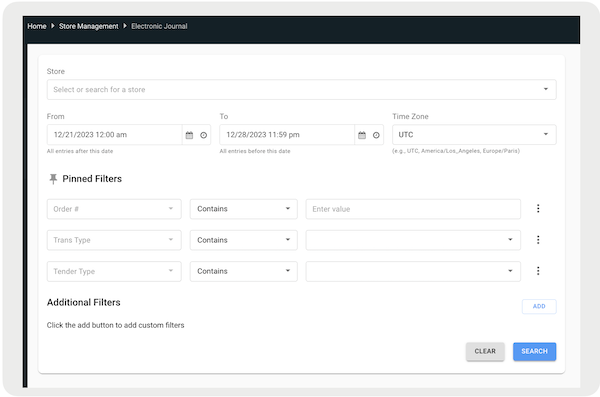Click the ADD button for additional filters
The height and width of the screenshot is (397, 600).
539,306
